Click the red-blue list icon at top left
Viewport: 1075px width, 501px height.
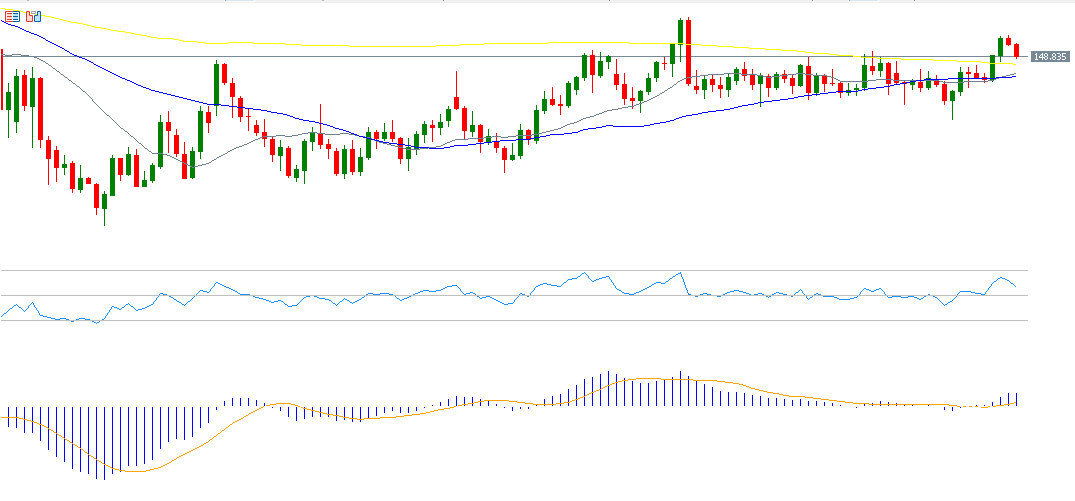pos(12,16)
